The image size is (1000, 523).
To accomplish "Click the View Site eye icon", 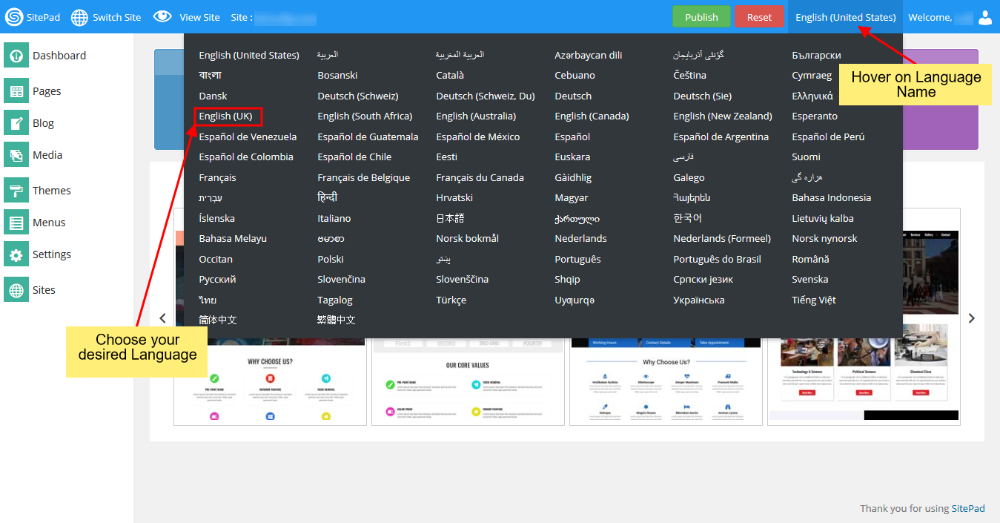I will (x=162, y=17).
